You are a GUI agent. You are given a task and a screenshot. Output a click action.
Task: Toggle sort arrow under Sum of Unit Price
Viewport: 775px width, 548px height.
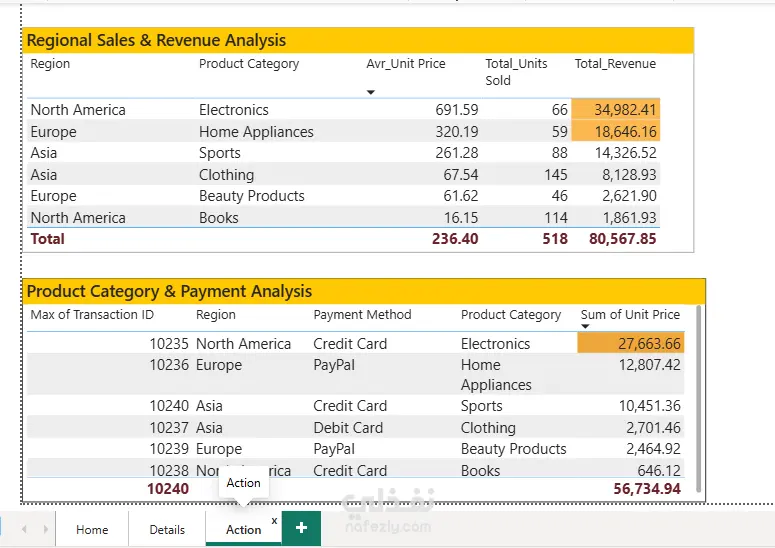pyautogui.click(x=585, y=326)
